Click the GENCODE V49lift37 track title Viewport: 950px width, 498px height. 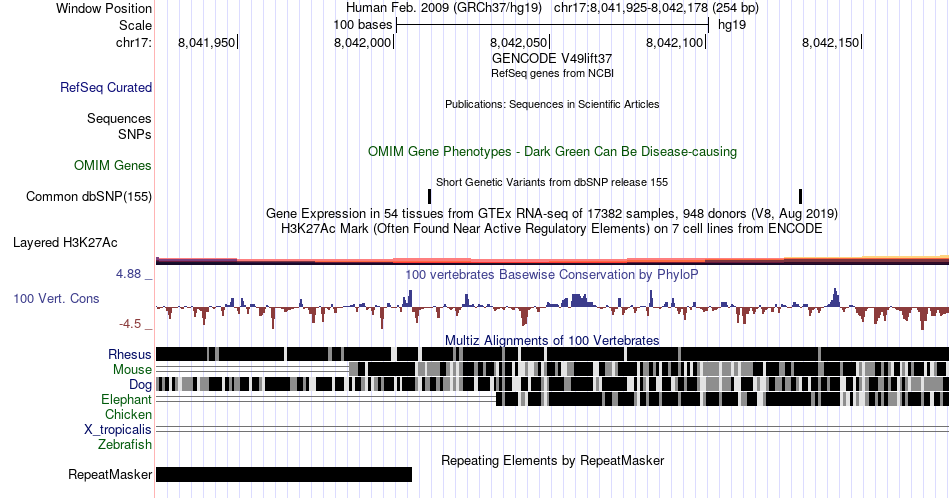pos(552,58)
